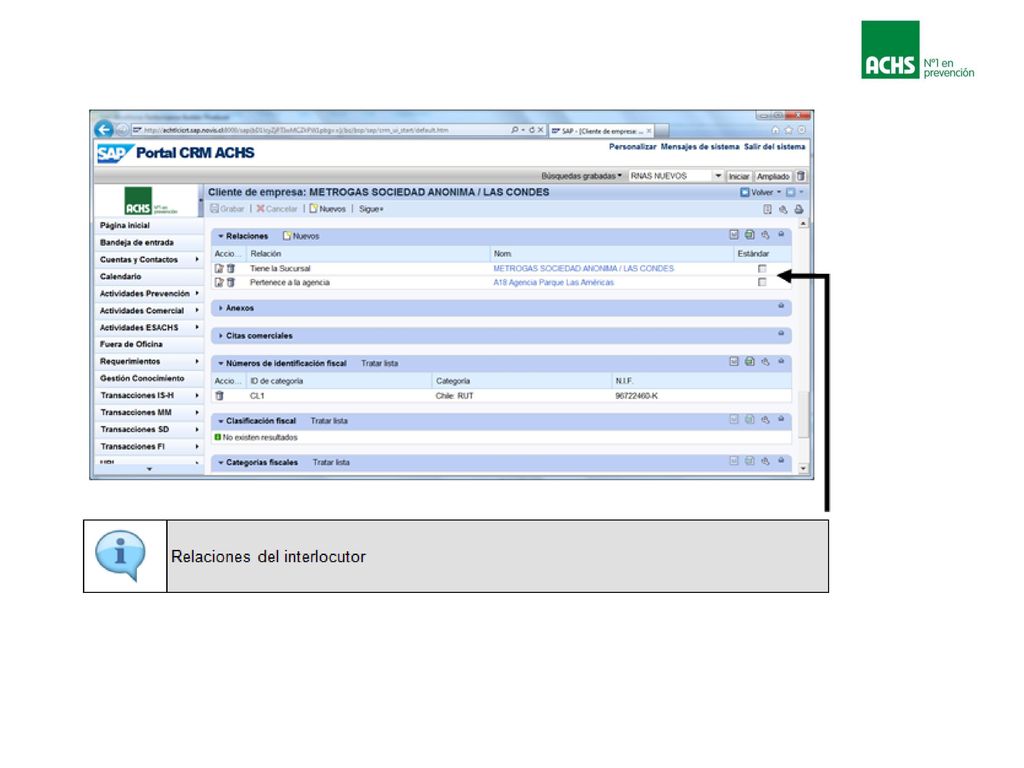The width and height of the screenshot is (1024, 768).
Task: Open Fuera de Oficina in sidebar
Action: 149,345
